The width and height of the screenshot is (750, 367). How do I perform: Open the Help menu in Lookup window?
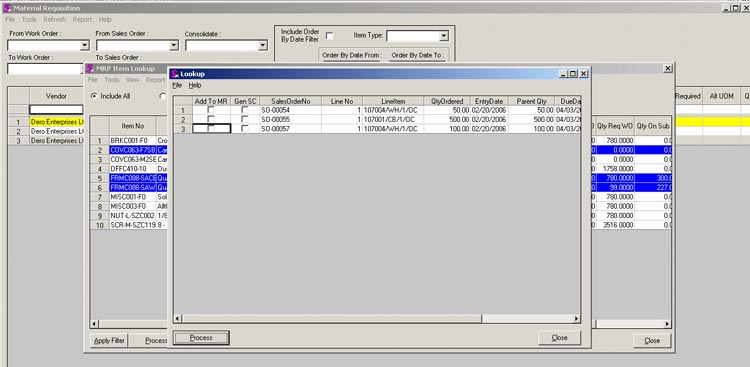(195, 85)
